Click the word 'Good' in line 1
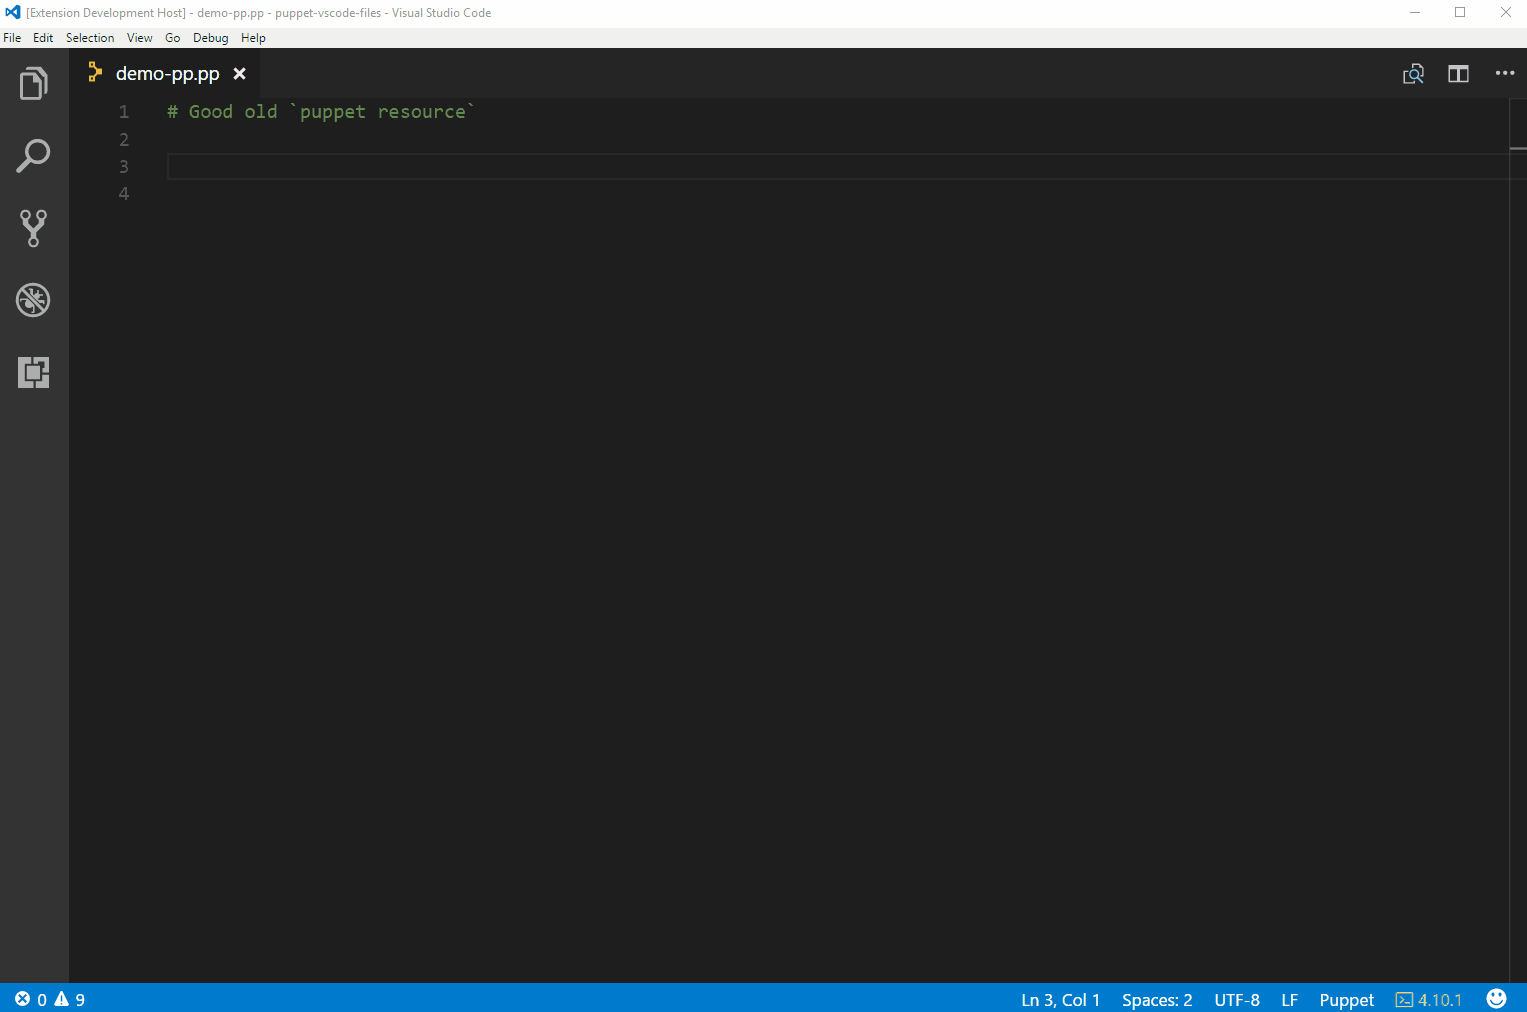Viewport: 1527px width, 1012px height. tap(211, 112)
